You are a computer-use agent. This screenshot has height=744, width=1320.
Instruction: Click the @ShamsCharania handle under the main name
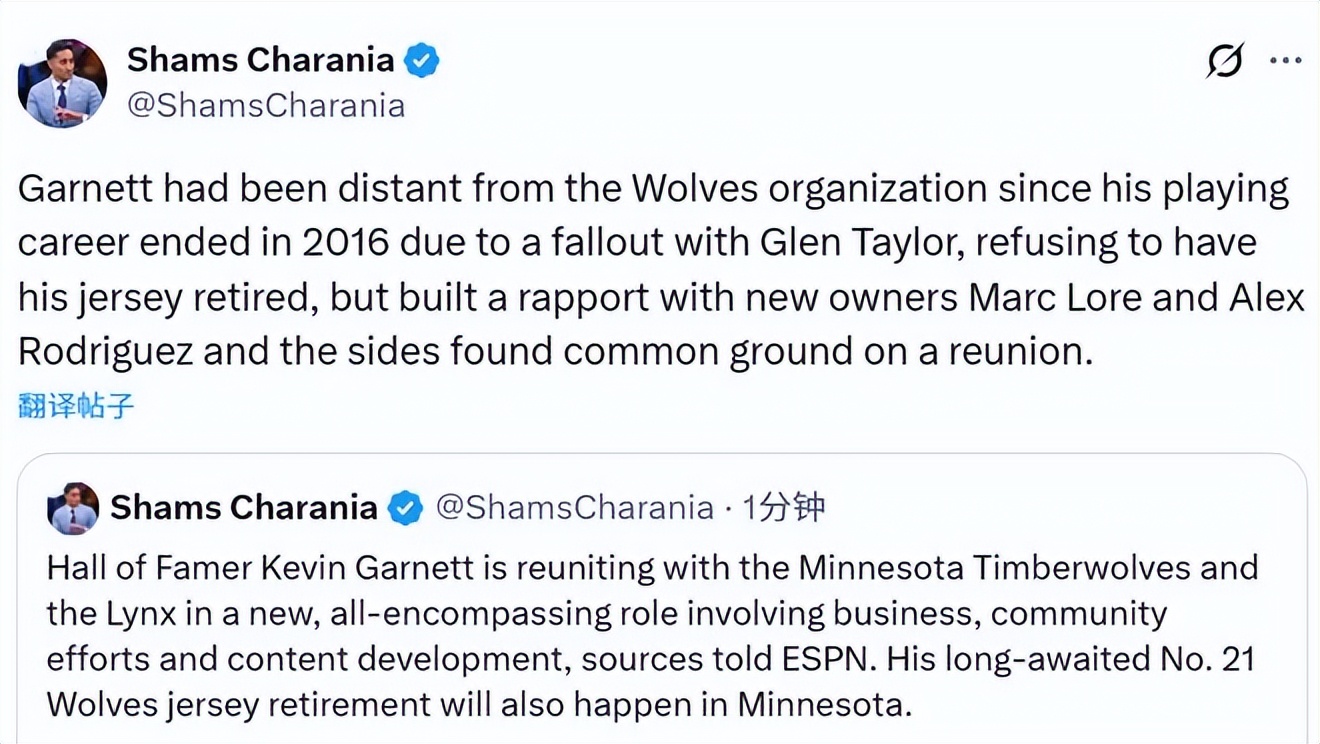pyautogui.click(x=266, y=105)
